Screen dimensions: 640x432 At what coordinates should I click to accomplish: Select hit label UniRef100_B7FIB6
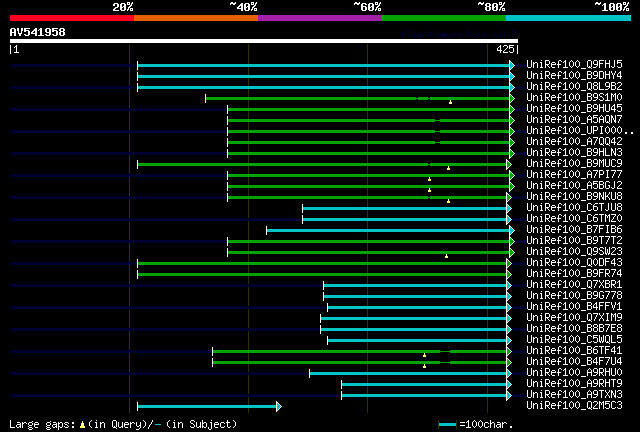[574, 229]
